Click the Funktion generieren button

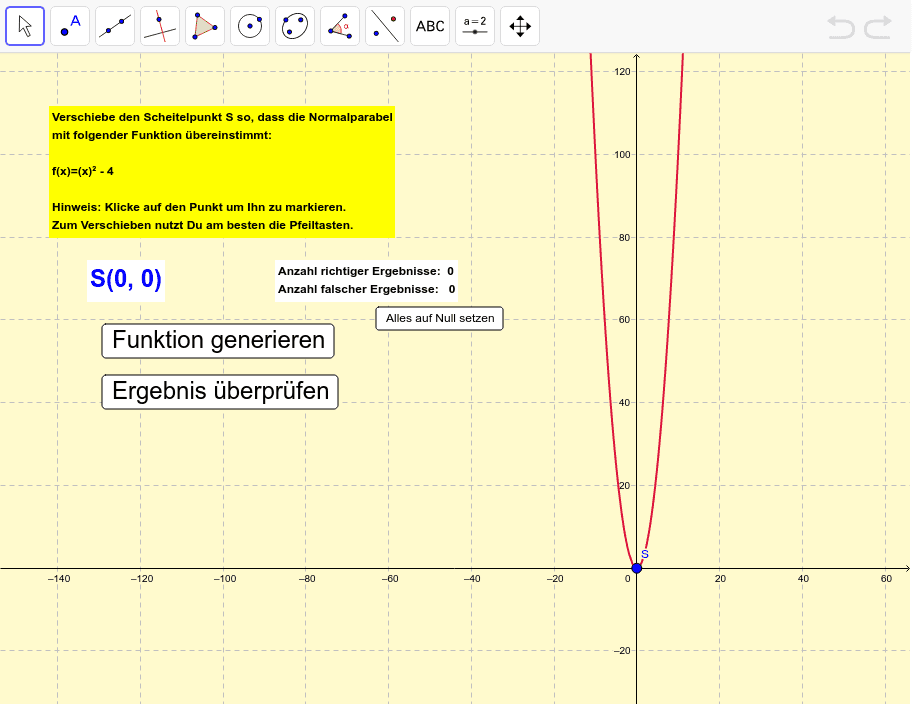218,341
